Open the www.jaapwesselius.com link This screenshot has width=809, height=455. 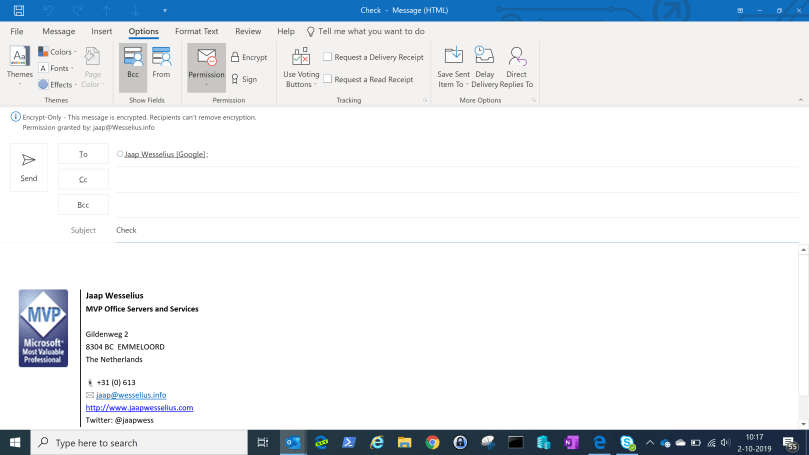click(x=139, y=408)
